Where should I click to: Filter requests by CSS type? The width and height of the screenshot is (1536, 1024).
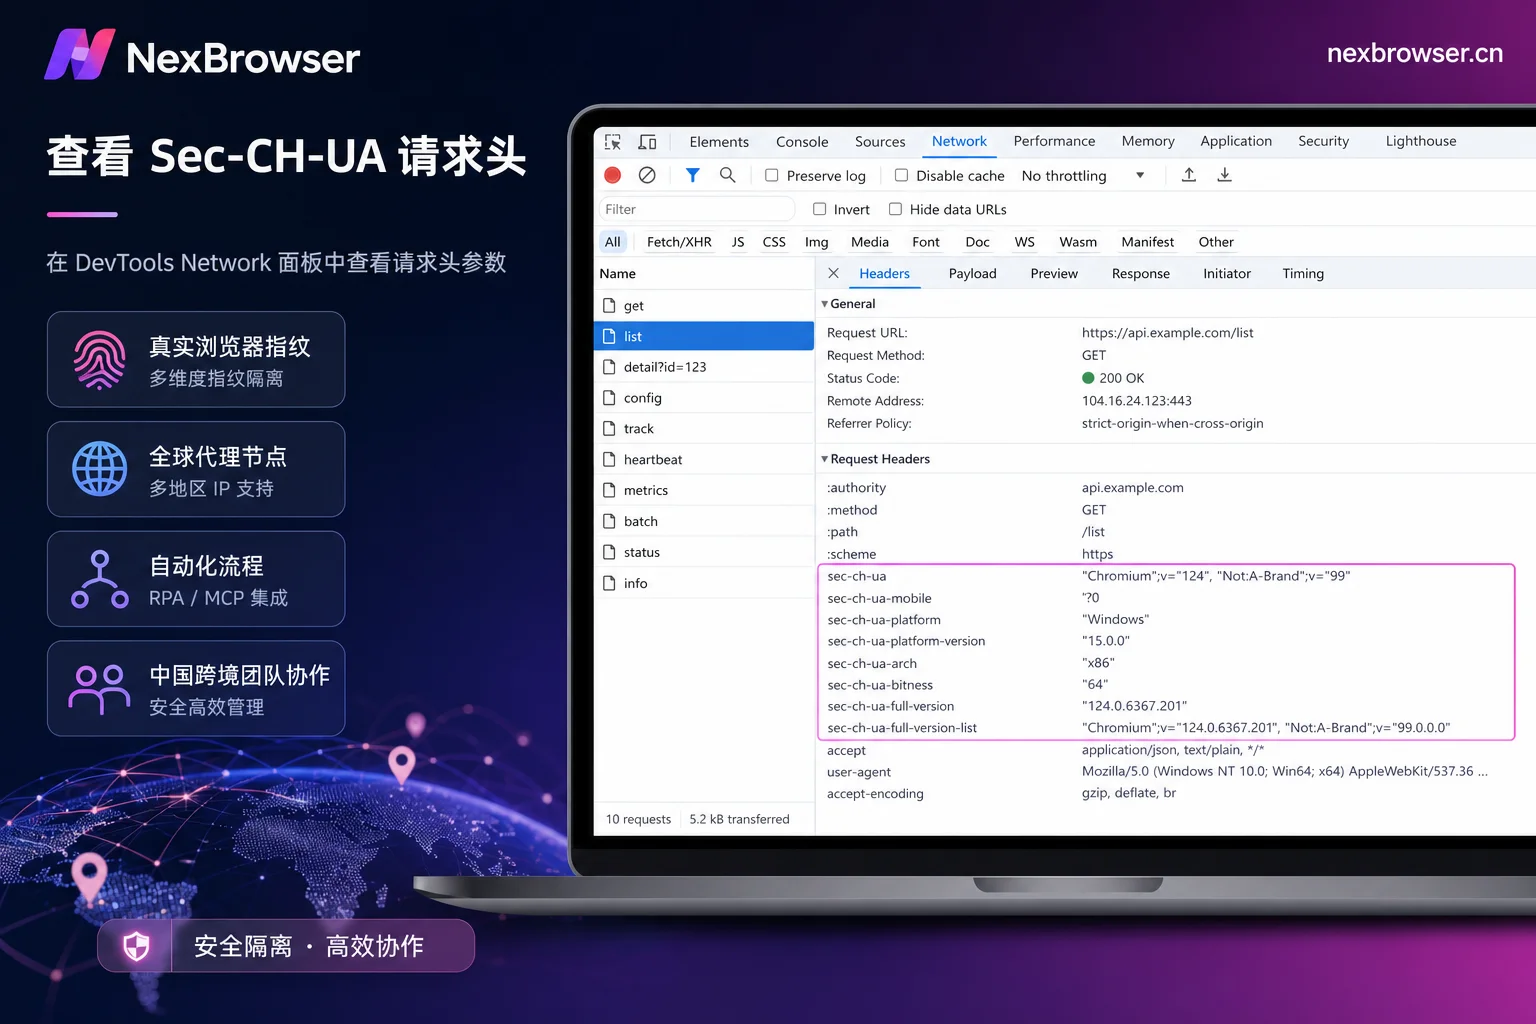tap(774, 242)
